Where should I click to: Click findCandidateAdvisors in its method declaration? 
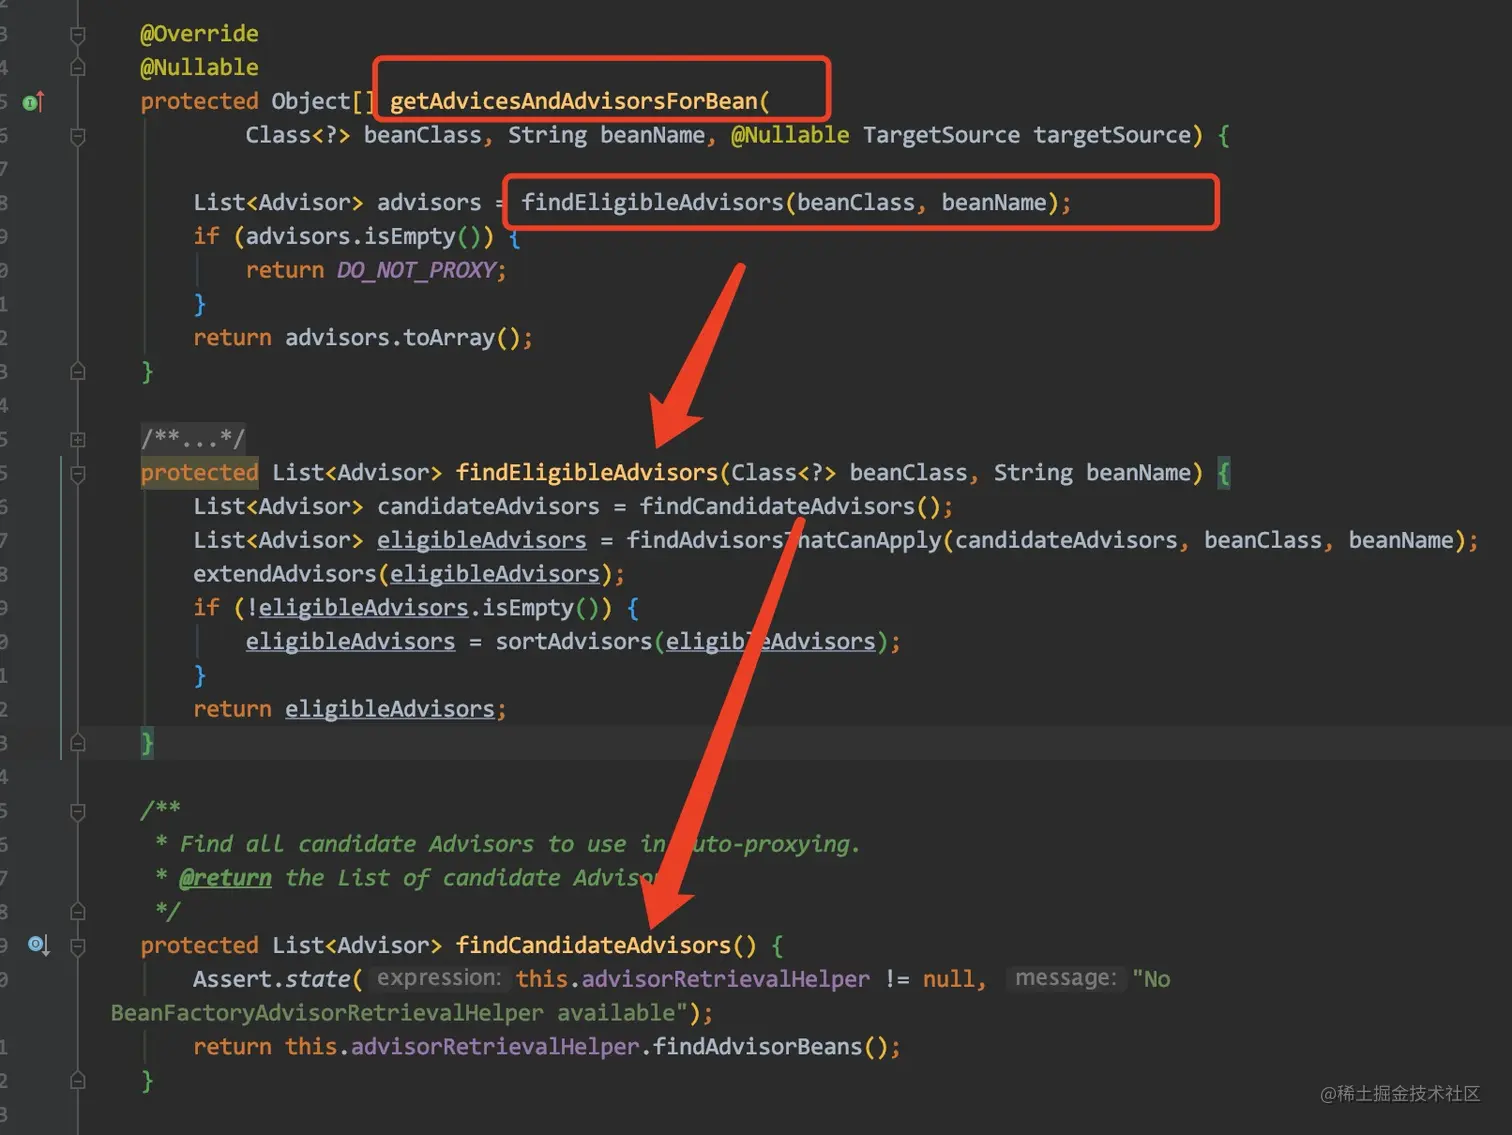tap(594, 946)
